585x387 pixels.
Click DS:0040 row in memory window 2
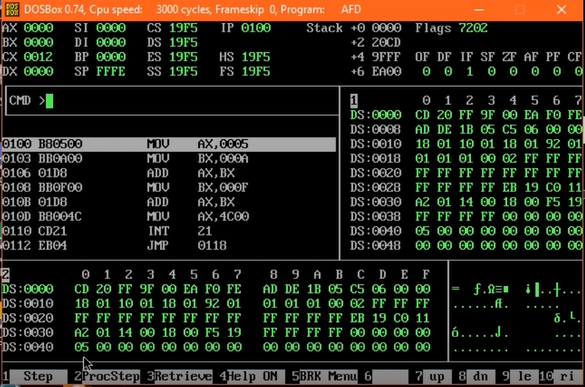216,347
